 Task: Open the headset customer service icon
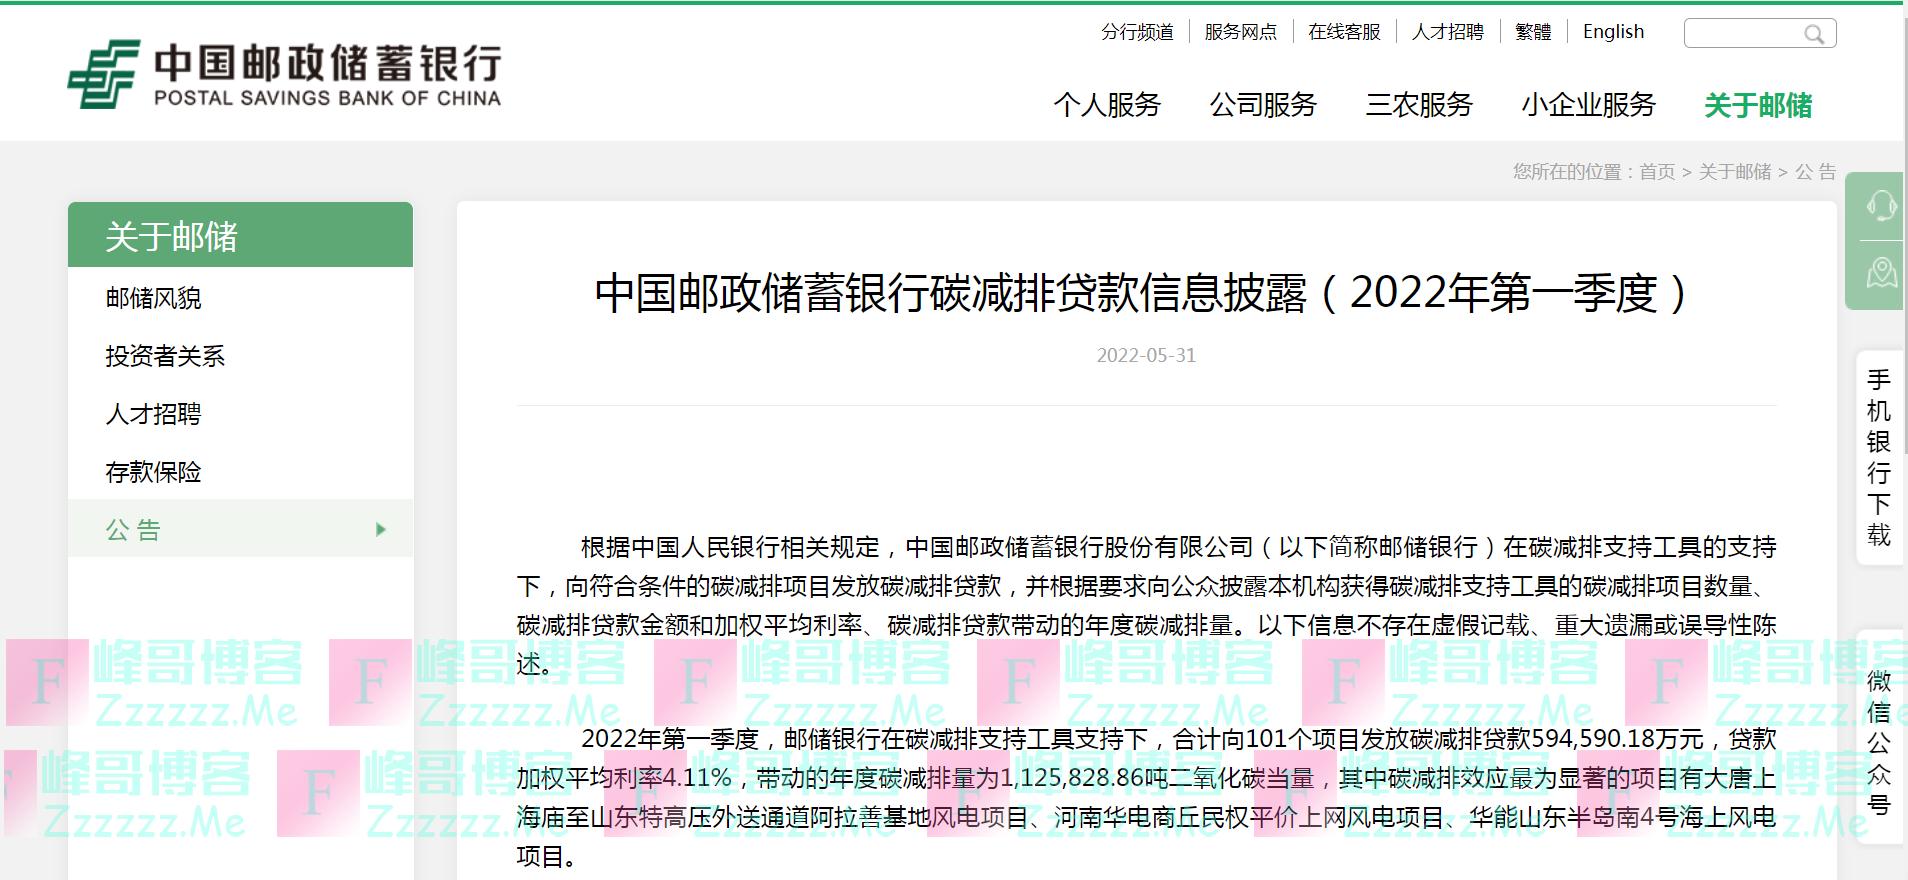[1881, 206]
